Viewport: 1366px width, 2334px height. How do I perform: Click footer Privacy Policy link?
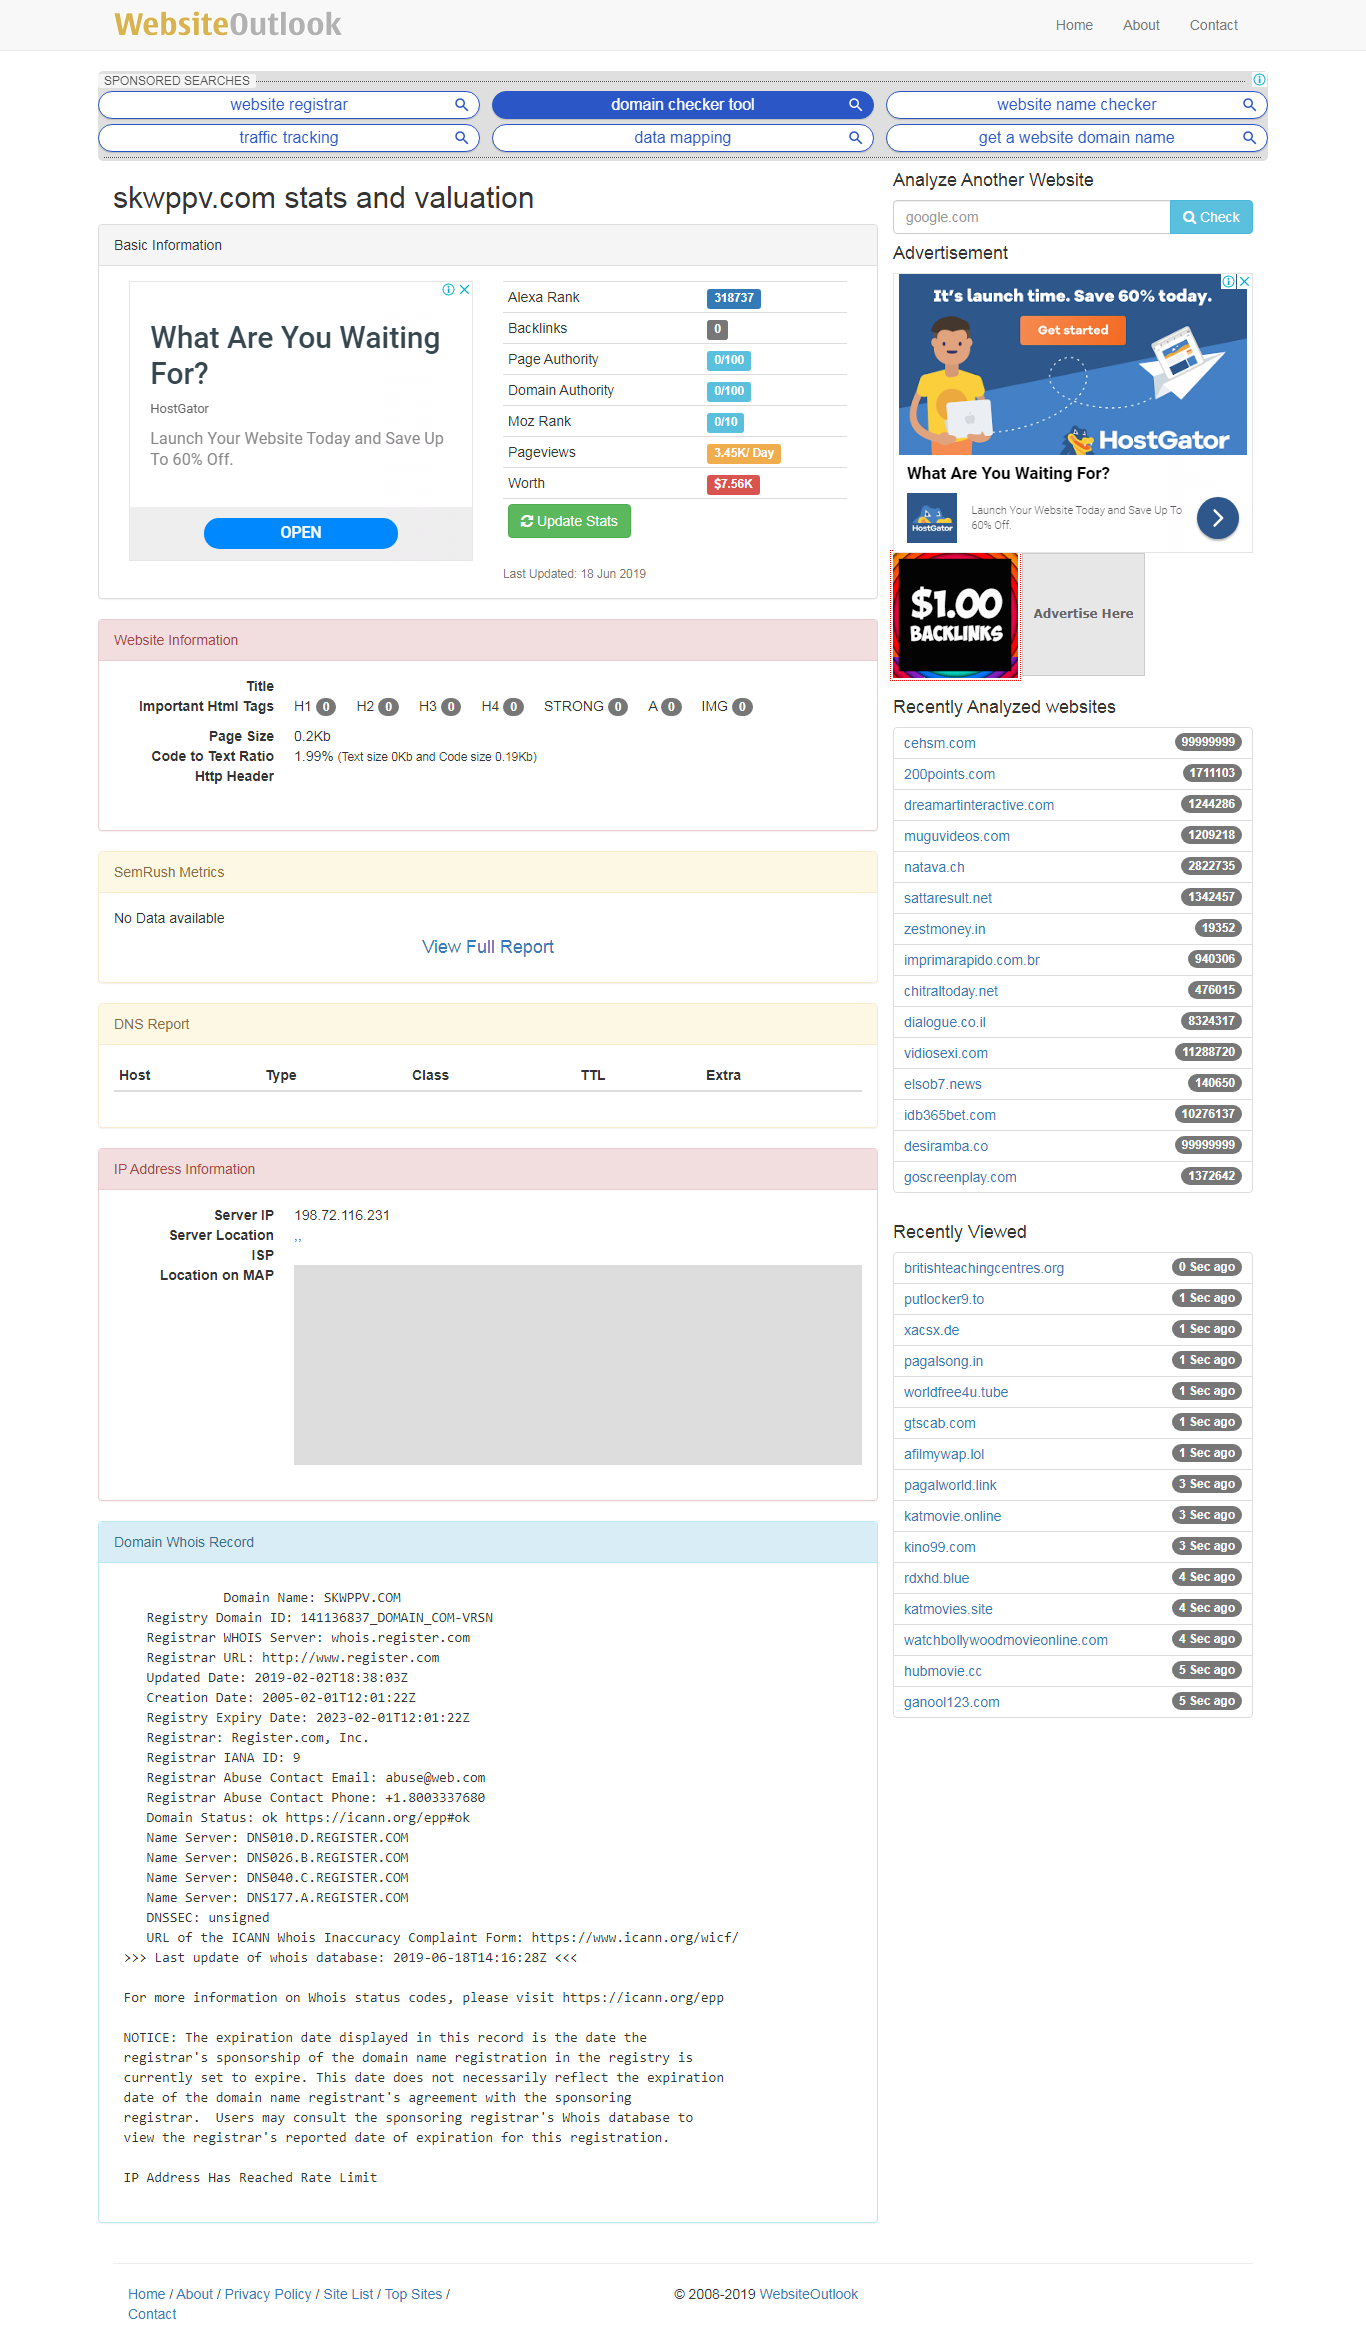[268, 2294]
